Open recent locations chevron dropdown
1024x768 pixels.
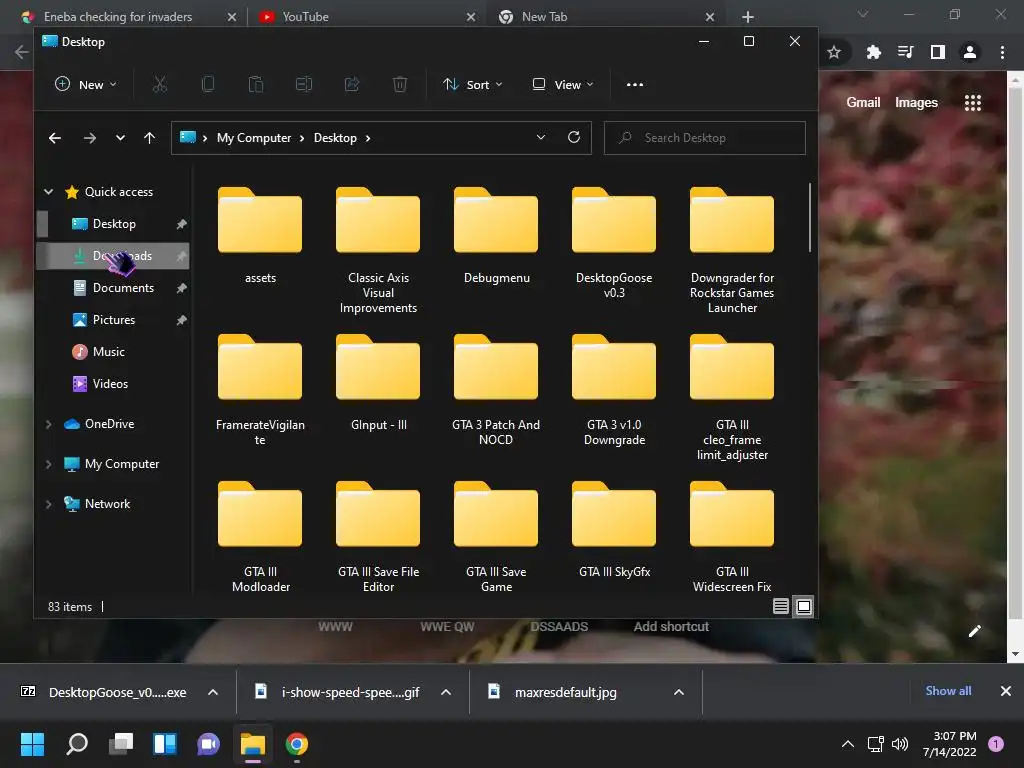click(120, 138)
